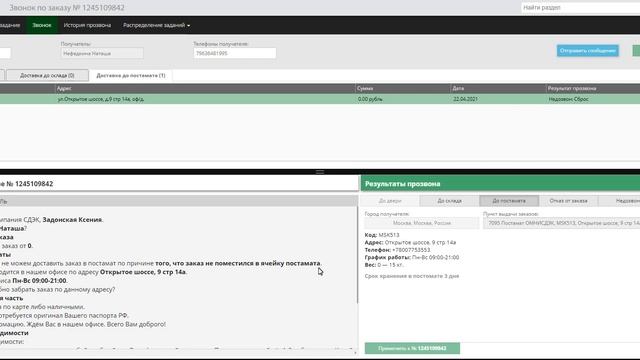Click the Задонская Ксения name in script
The image size is (640, 360).
tap(72, 220)
